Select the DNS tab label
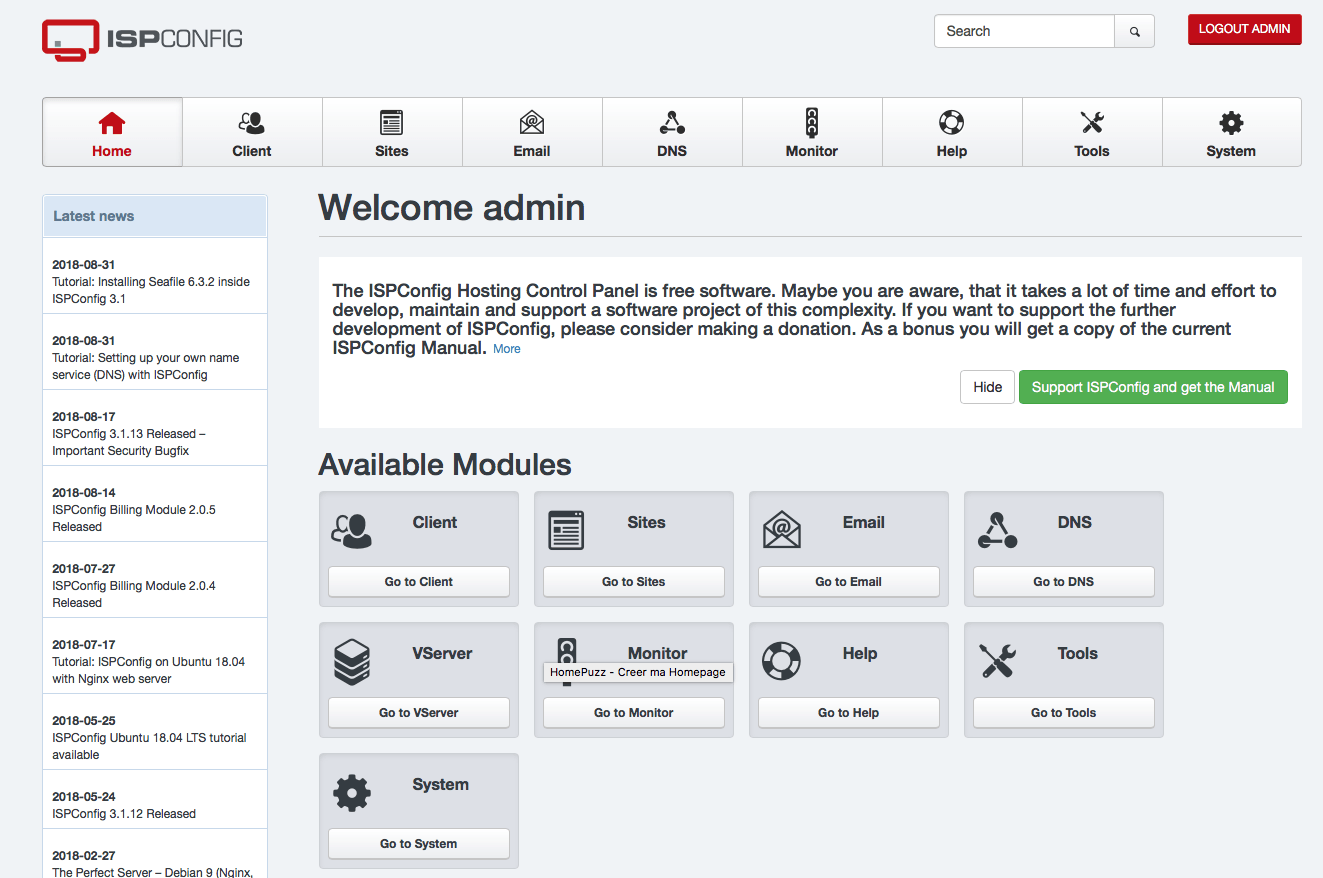1323x878 pixels. pyautogui.click(x=672, y=151)
